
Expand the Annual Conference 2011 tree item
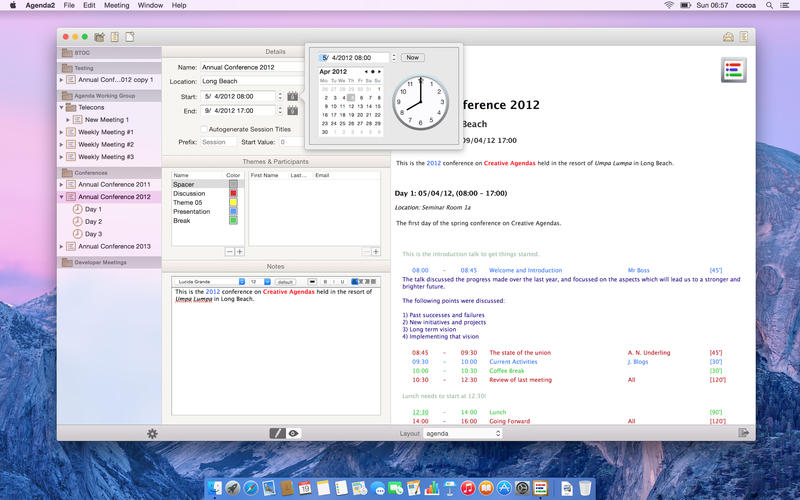click(x=62, y=185)
